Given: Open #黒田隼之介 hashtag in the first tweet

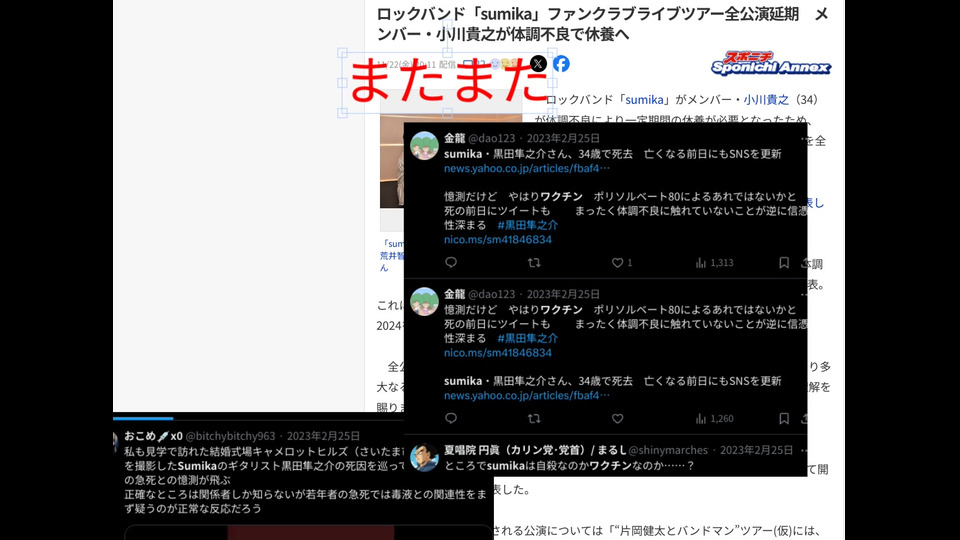Looking at the screenshot, I should 528,225.
